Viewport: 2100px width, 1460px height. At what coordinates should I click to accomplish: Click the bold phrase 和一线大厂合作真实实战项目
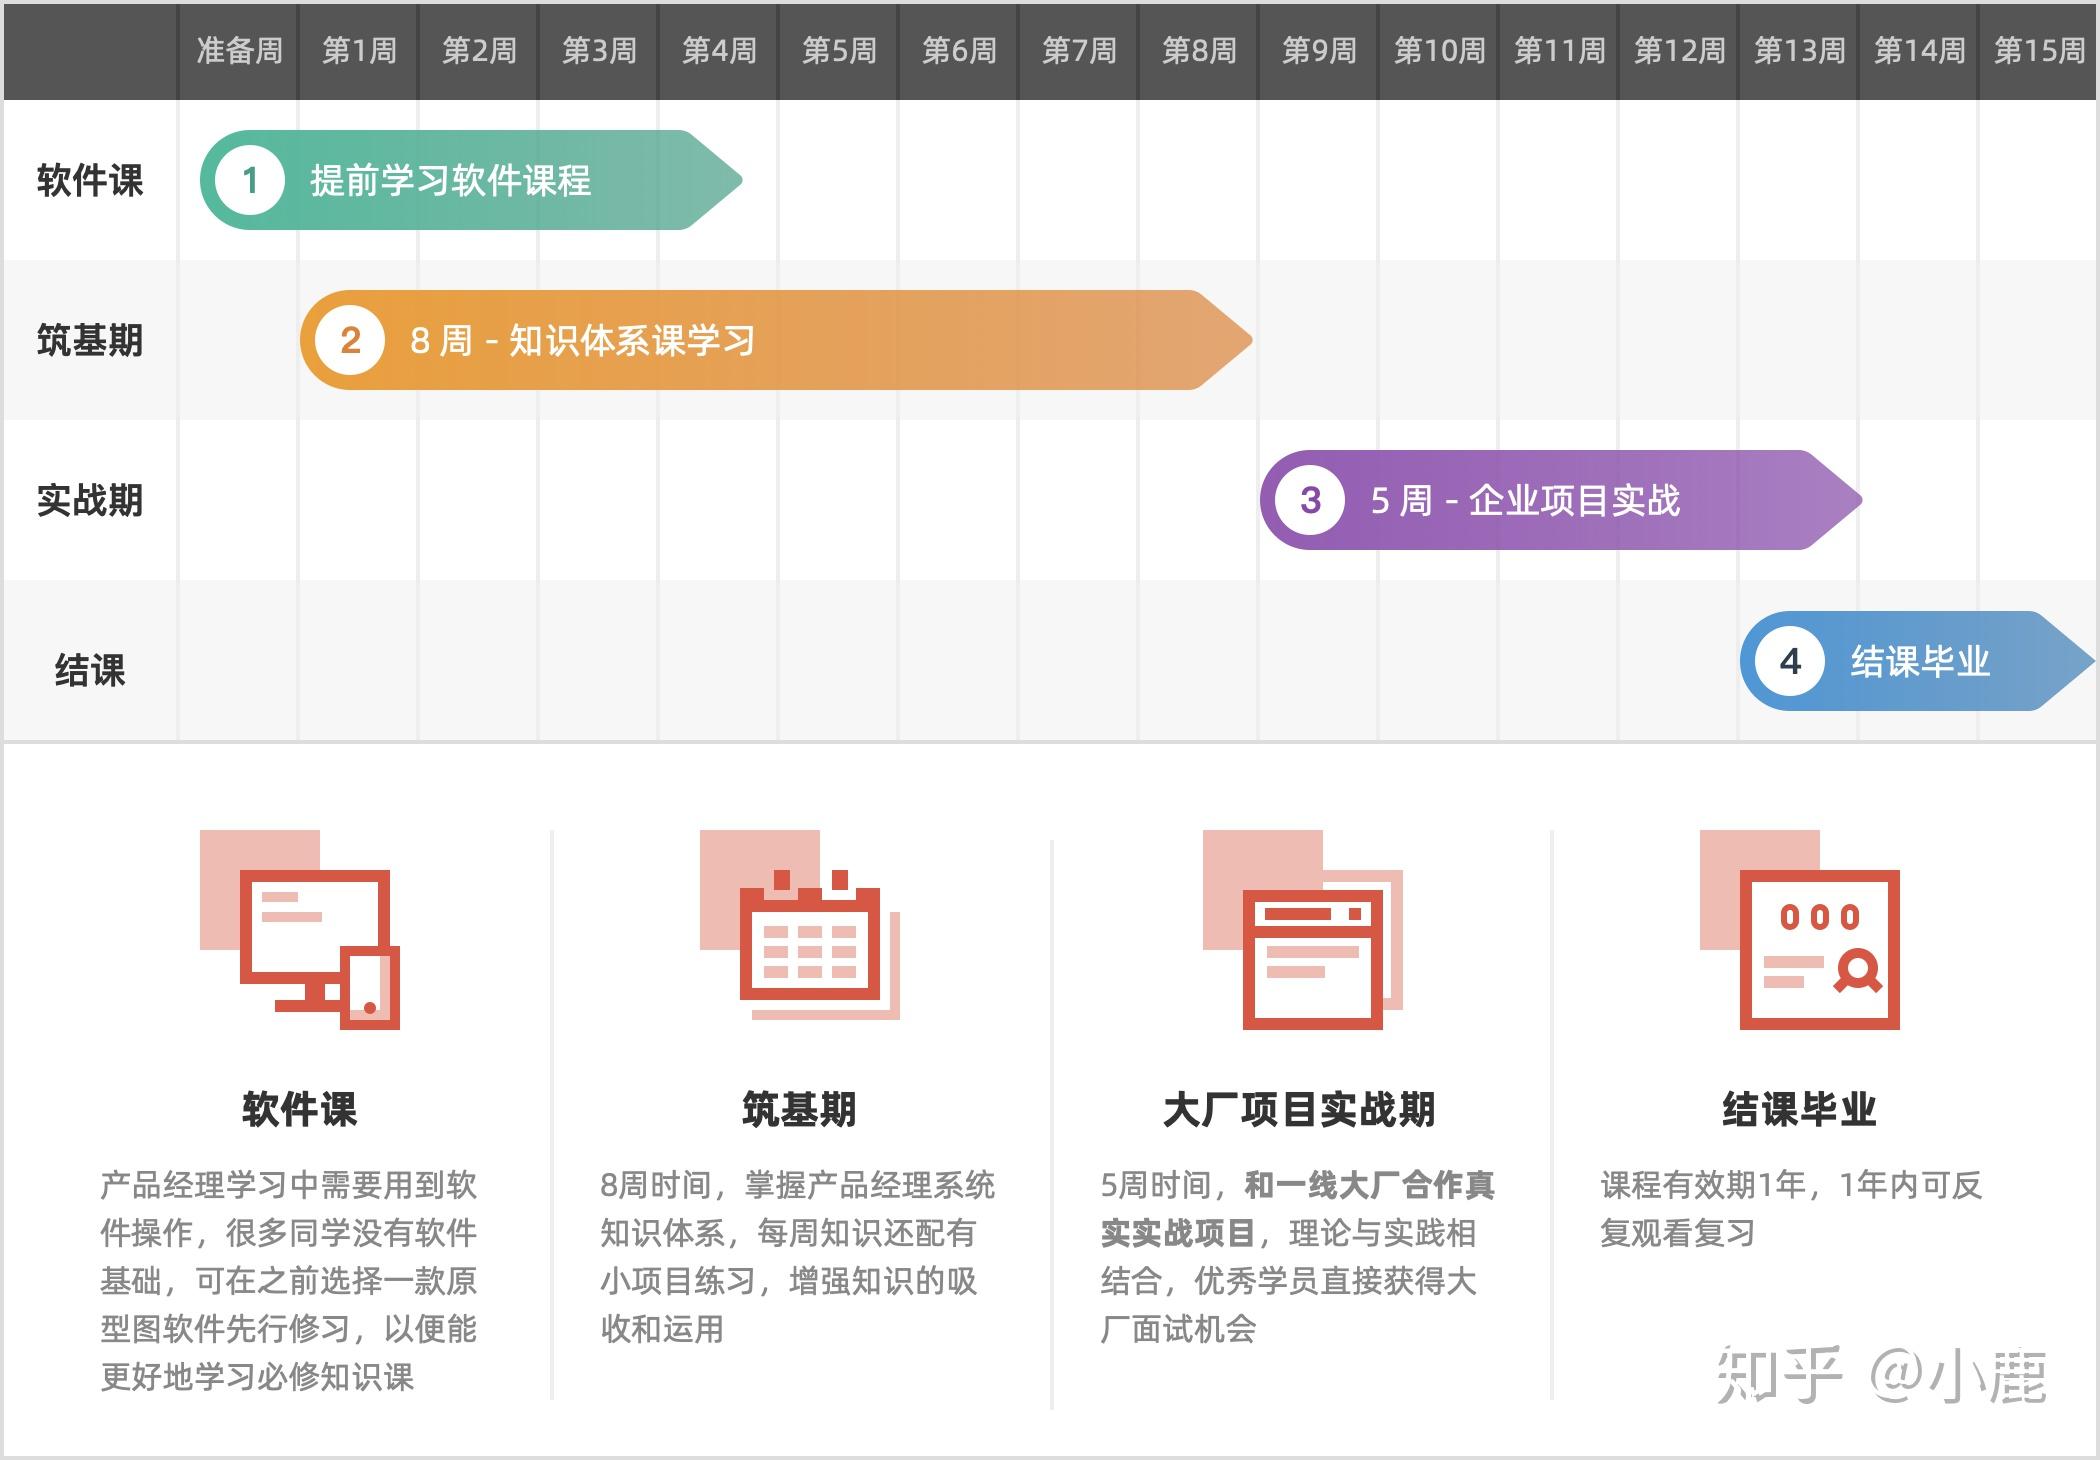pyautogui.click(x=1298, y=1209)
